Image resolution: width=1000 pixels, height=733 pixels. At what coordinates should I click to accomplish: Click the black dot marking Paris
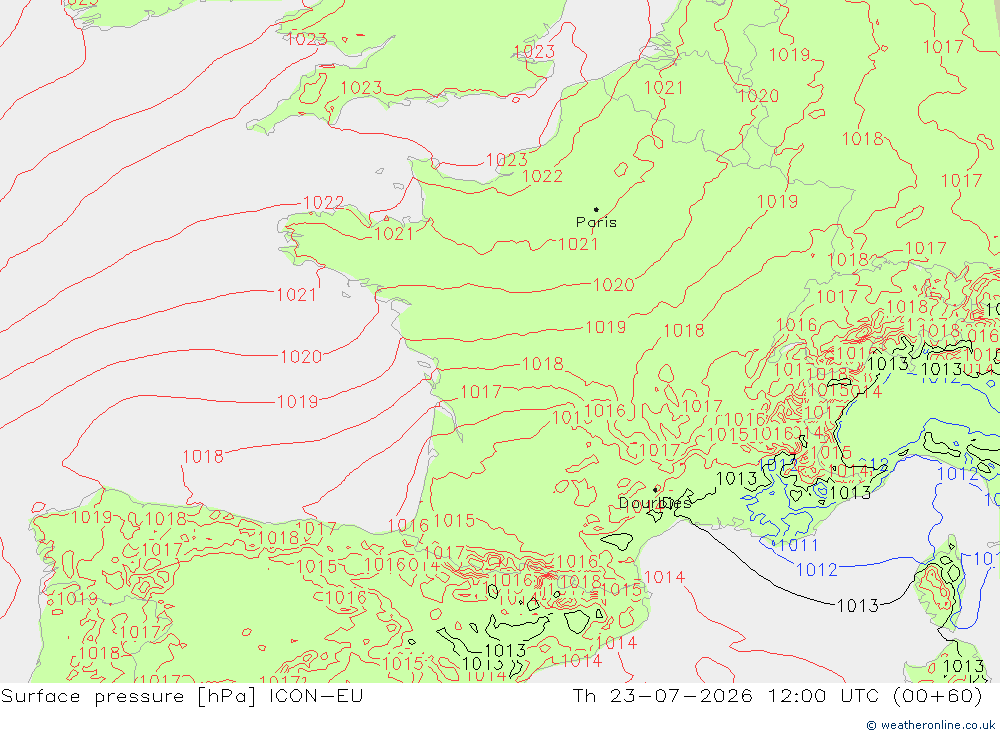(596, 209)
